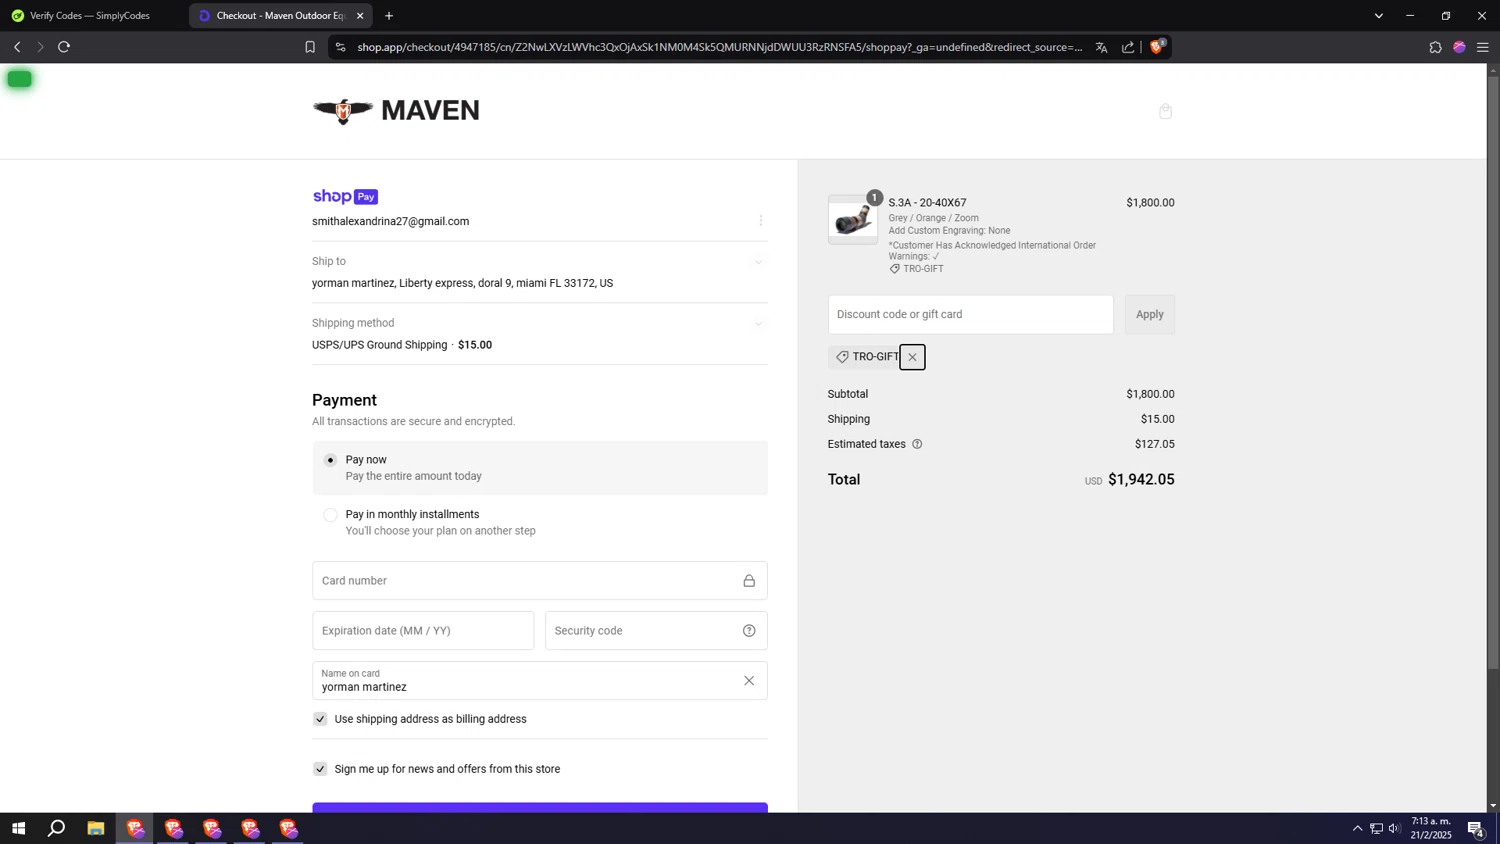1500x844 pixels.
Task: Close the Checkout - Maven tab
Action: (x=360, y=16)
